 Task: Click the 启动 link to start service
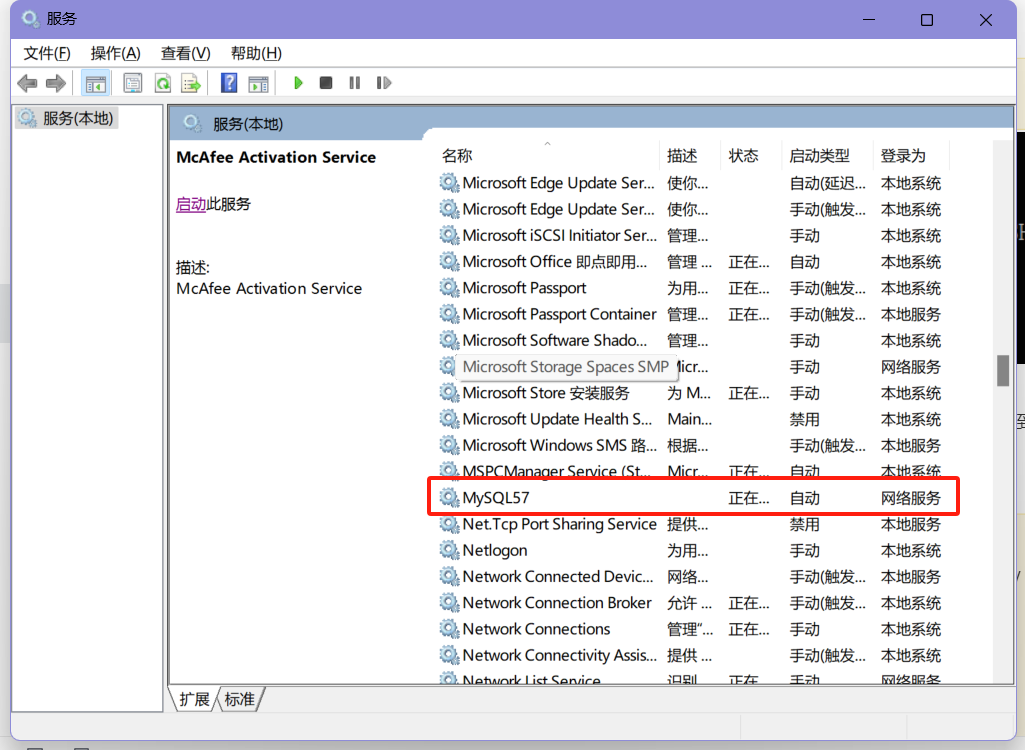click(190, 204)
